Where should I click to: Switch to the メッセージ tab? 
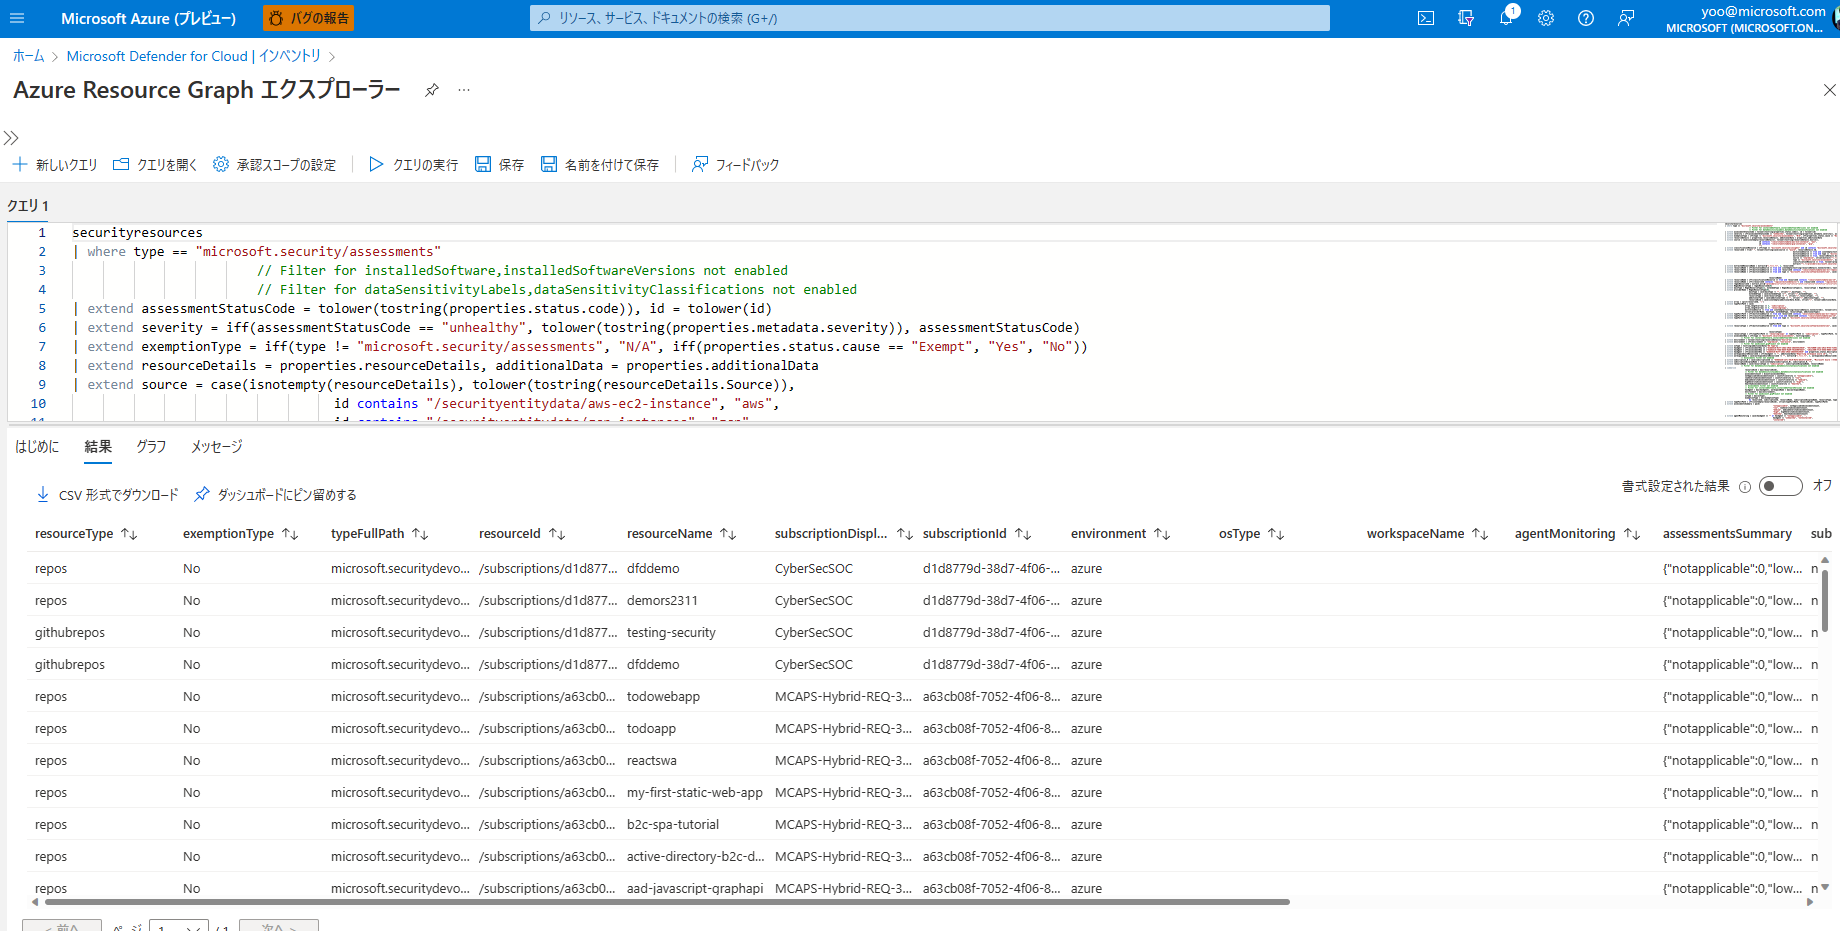(x=214, y=447)
